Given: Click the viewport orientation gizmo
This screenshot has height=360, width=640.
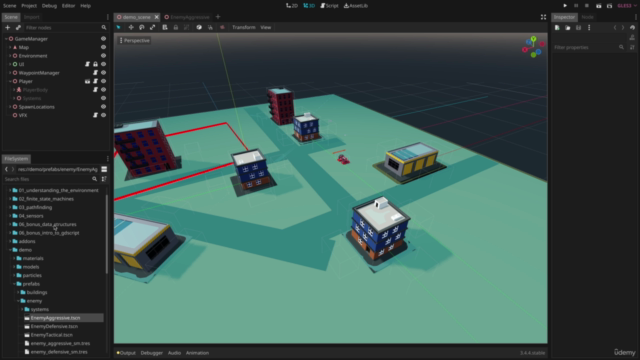Looking at the screenshot, I should pyautogui.click(x=533, y=47).
